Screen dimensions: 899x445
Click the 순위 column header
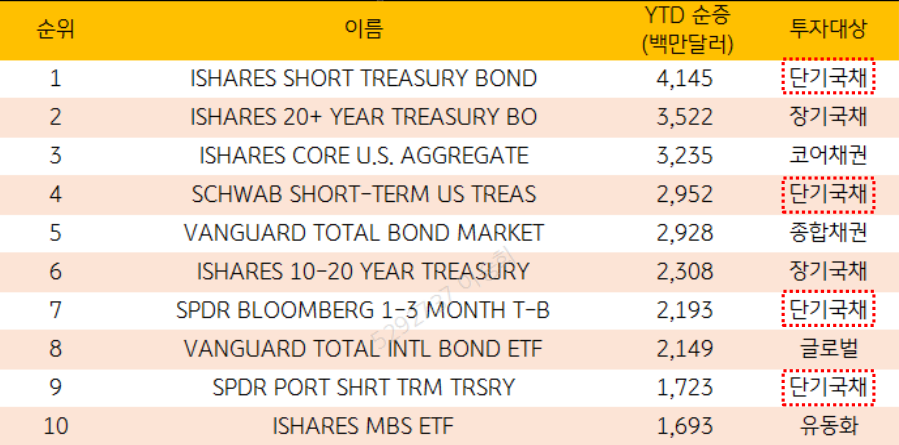[x=55, y=28]
